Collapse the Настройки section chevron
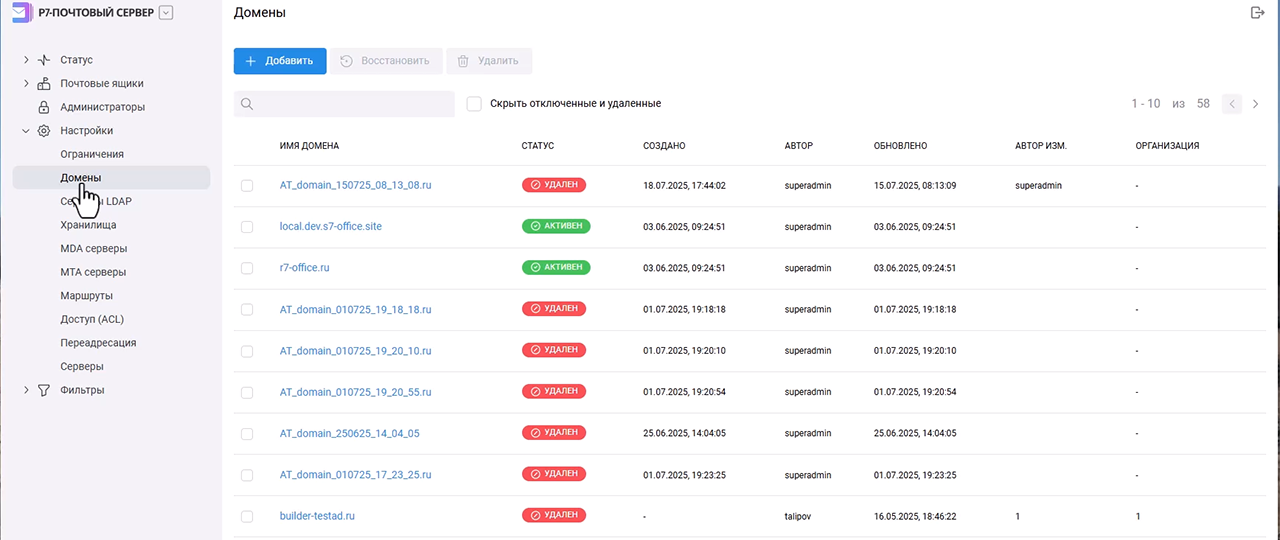The width and height of the screenshot is (1280, 540). point(26,131)
